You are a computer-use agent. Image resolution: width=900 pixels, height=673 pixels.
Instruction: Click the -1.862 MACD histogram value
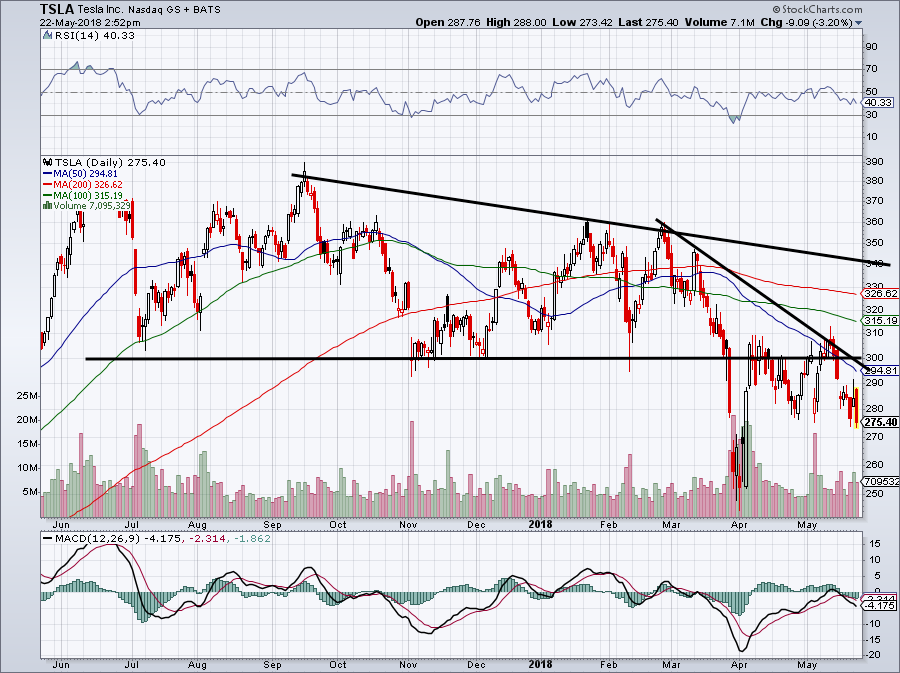pyautogui.click(x=250, y=539)
